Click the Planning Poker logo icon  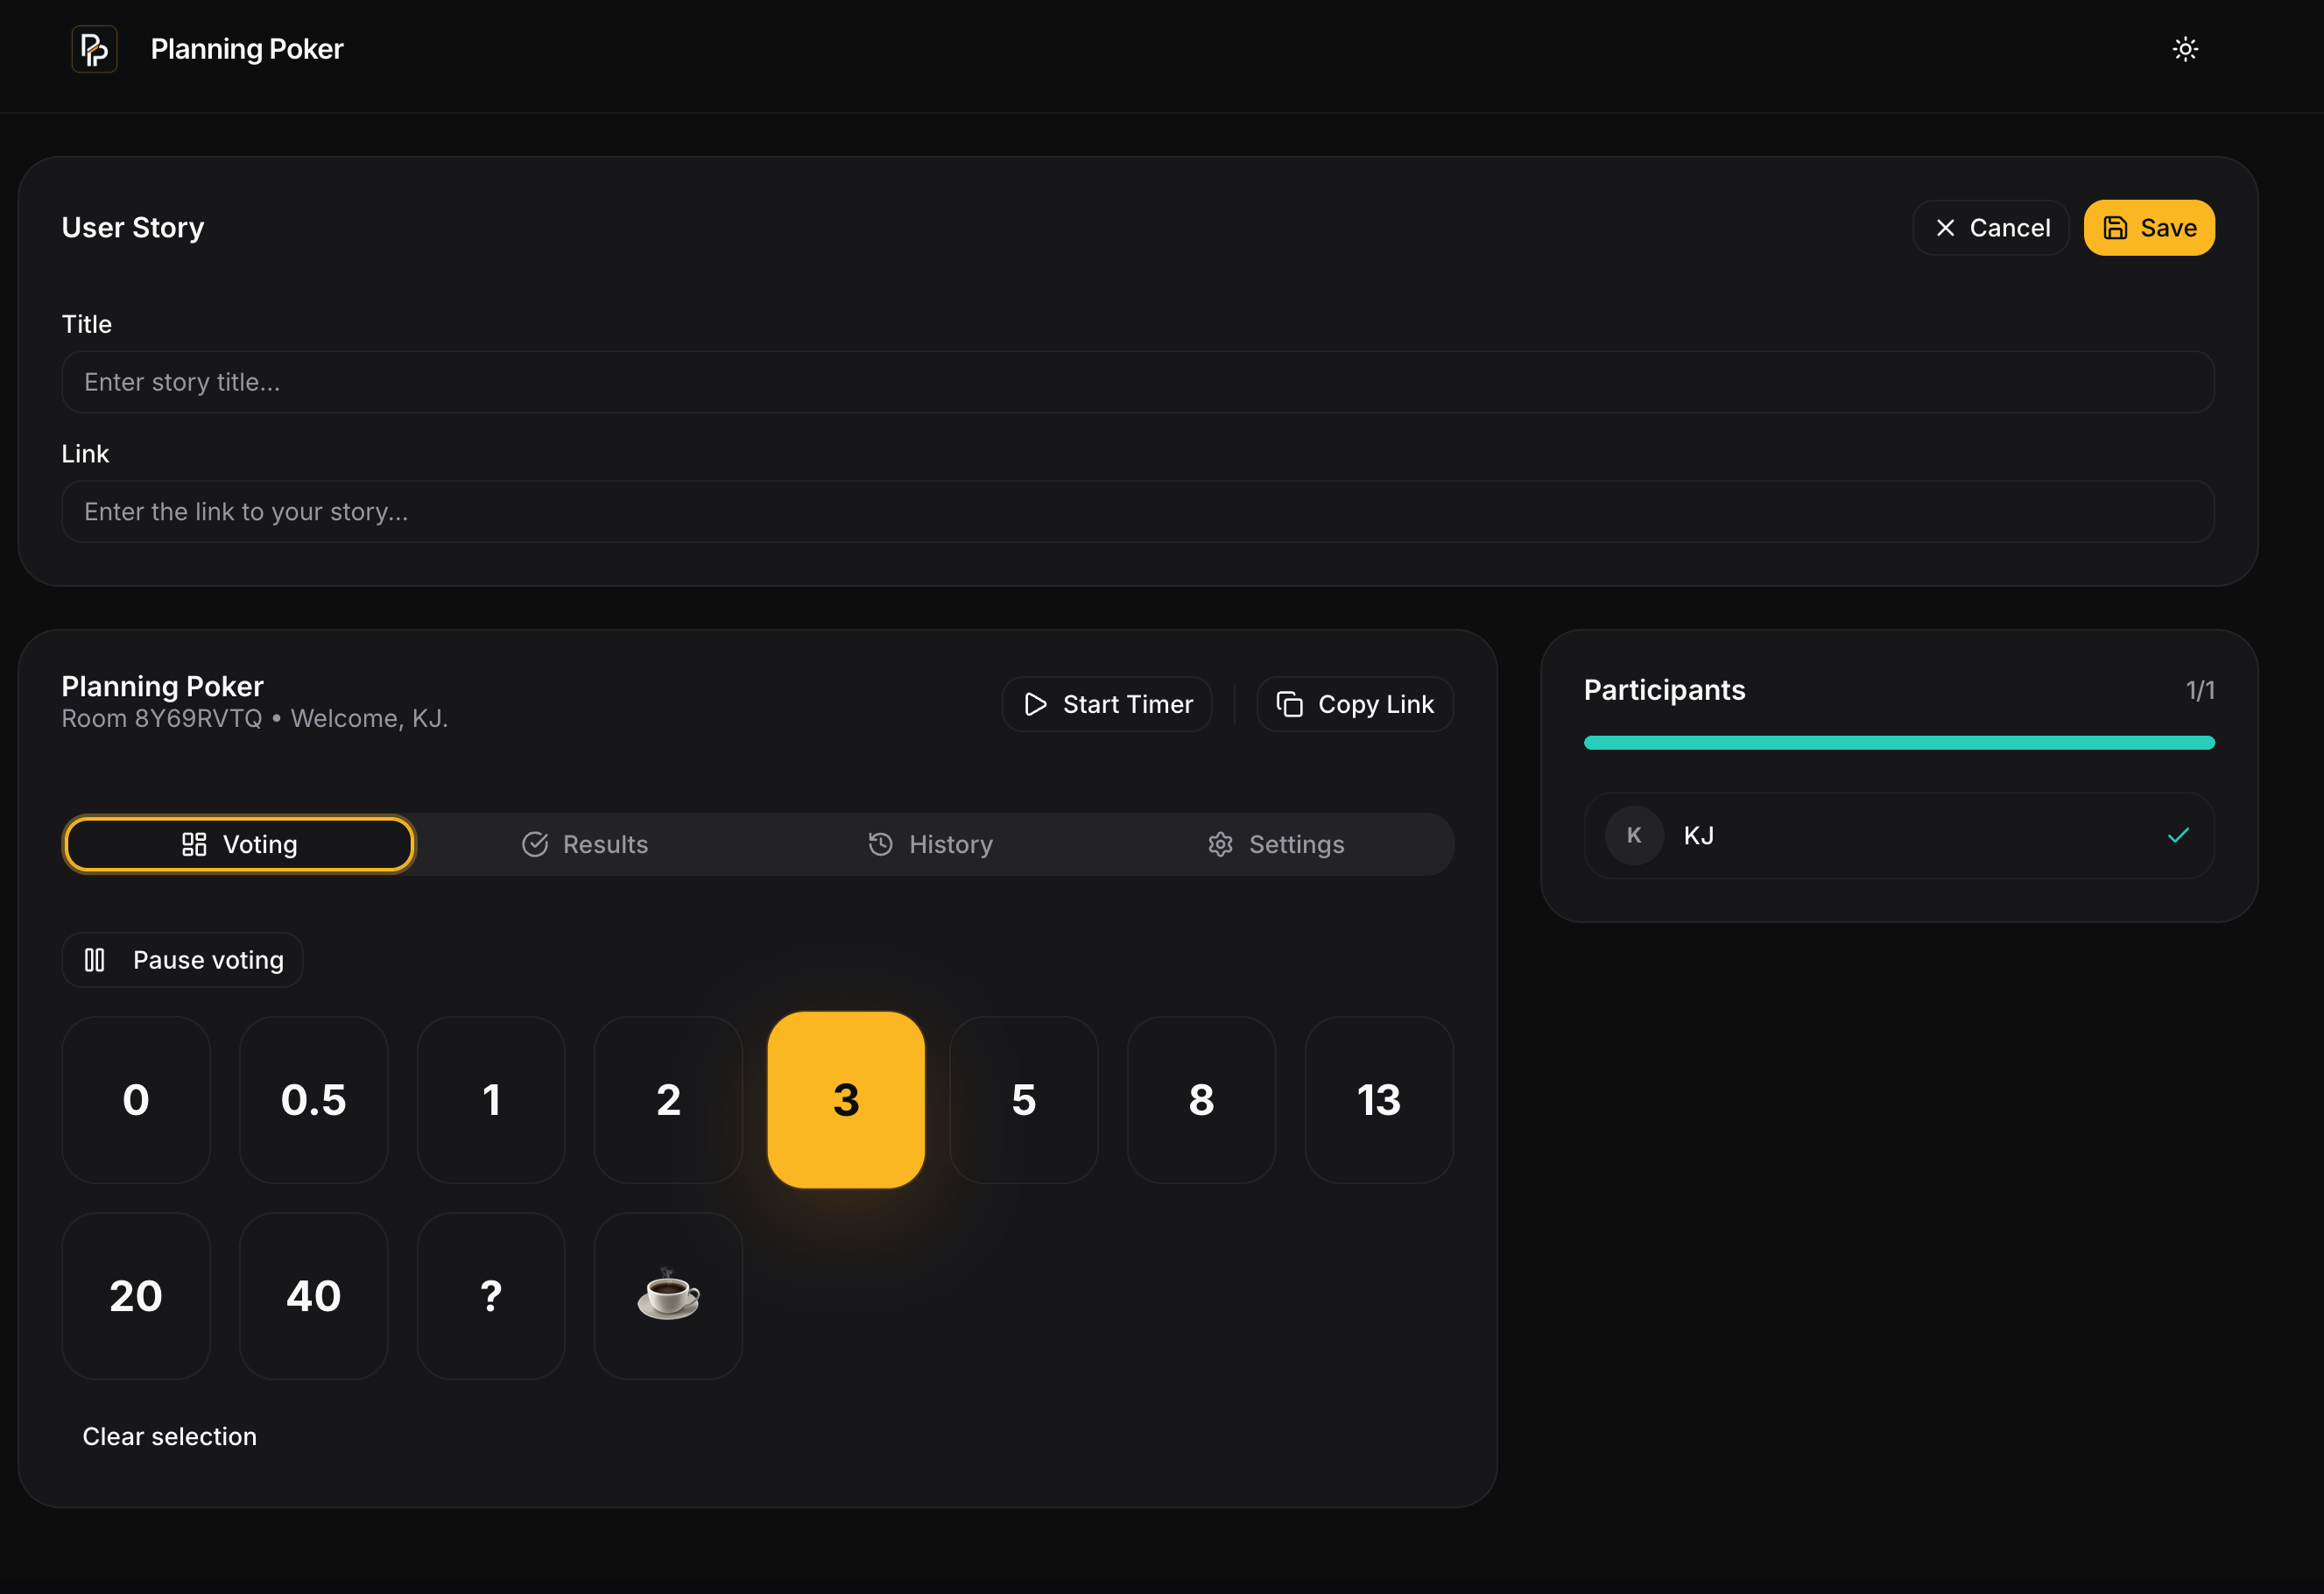pyautogui.click(x=94, y=49)
